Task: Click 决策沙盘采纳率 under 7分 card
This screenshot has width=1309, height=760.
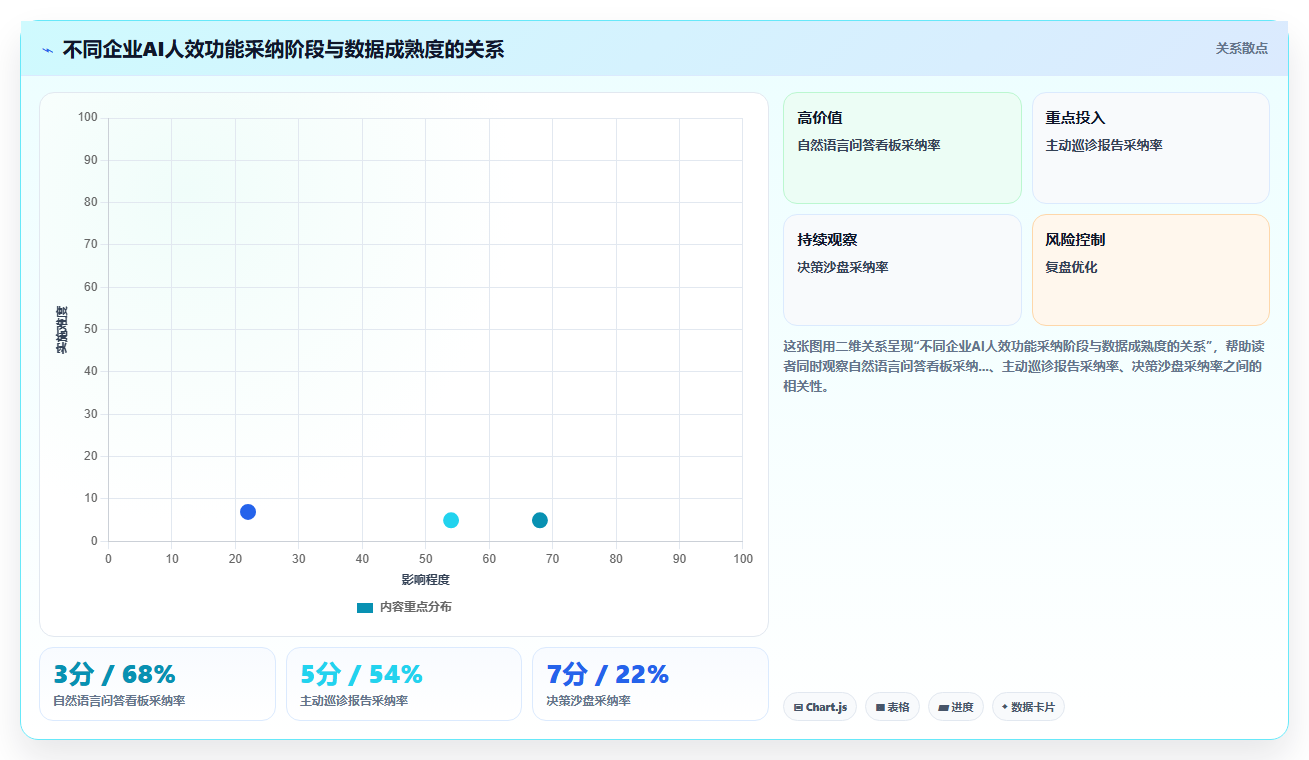Action: click(x=588, y=701)
